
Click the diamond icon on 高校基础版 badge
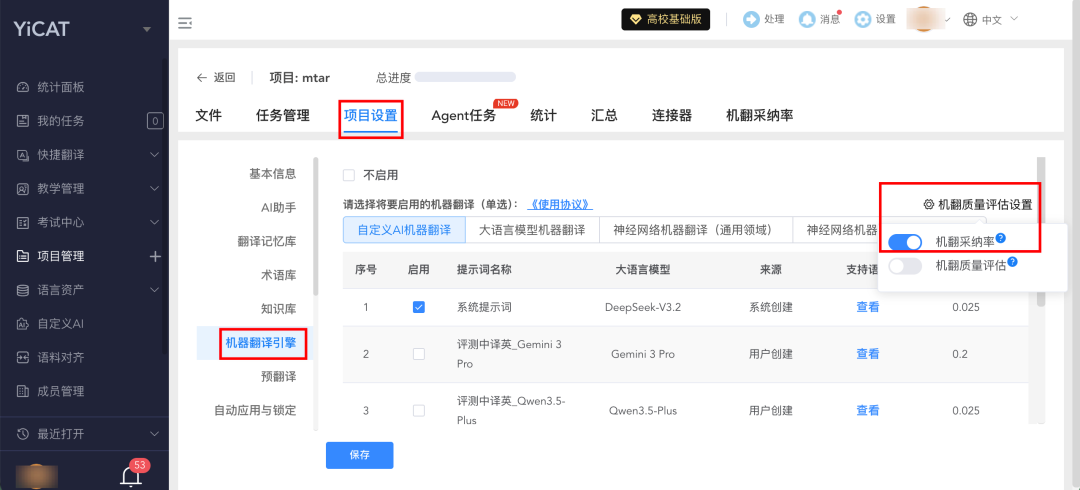point(636,19)
